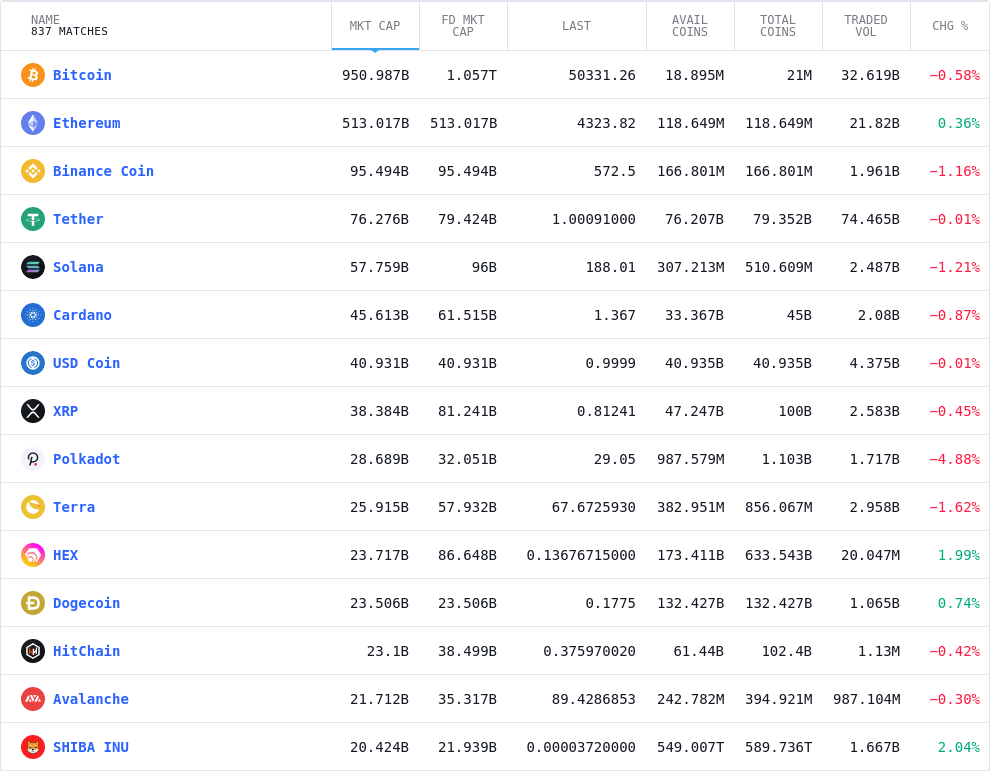Select the Cardano logo icon
Screen dimensions: 990x771
[33, 315]
